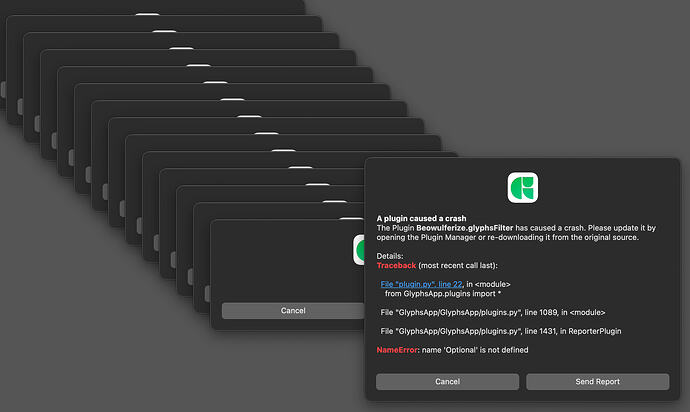Click the line 1431 ReporterPlugin traceback line

[501, 331]
